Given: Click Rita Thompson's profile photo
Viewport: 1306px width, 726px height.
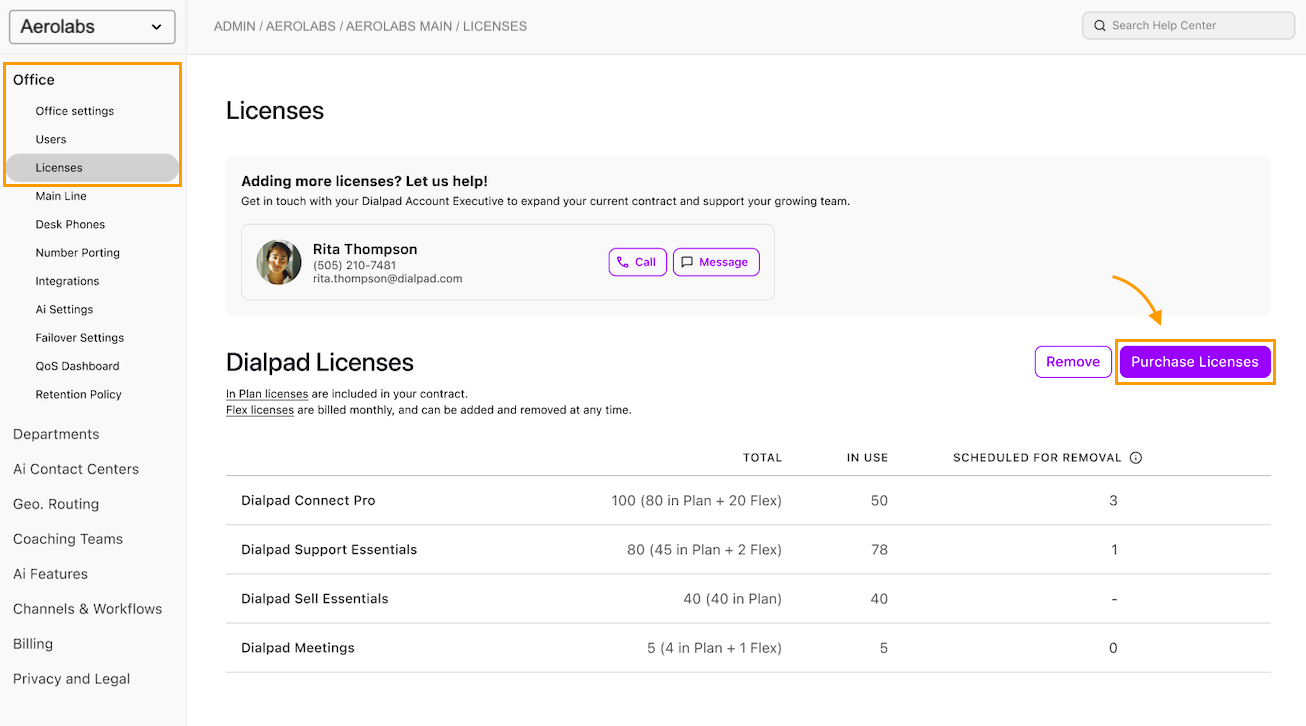Looking at the screenshot, I should (x=279, y=262).
